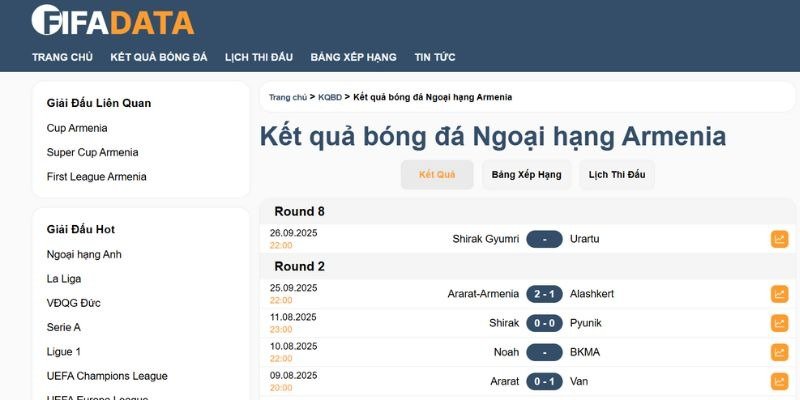Open stats chart icon for Shirak Gyumri–Urartu
This screenshot has width=800, height=400.
pos(779,239)
